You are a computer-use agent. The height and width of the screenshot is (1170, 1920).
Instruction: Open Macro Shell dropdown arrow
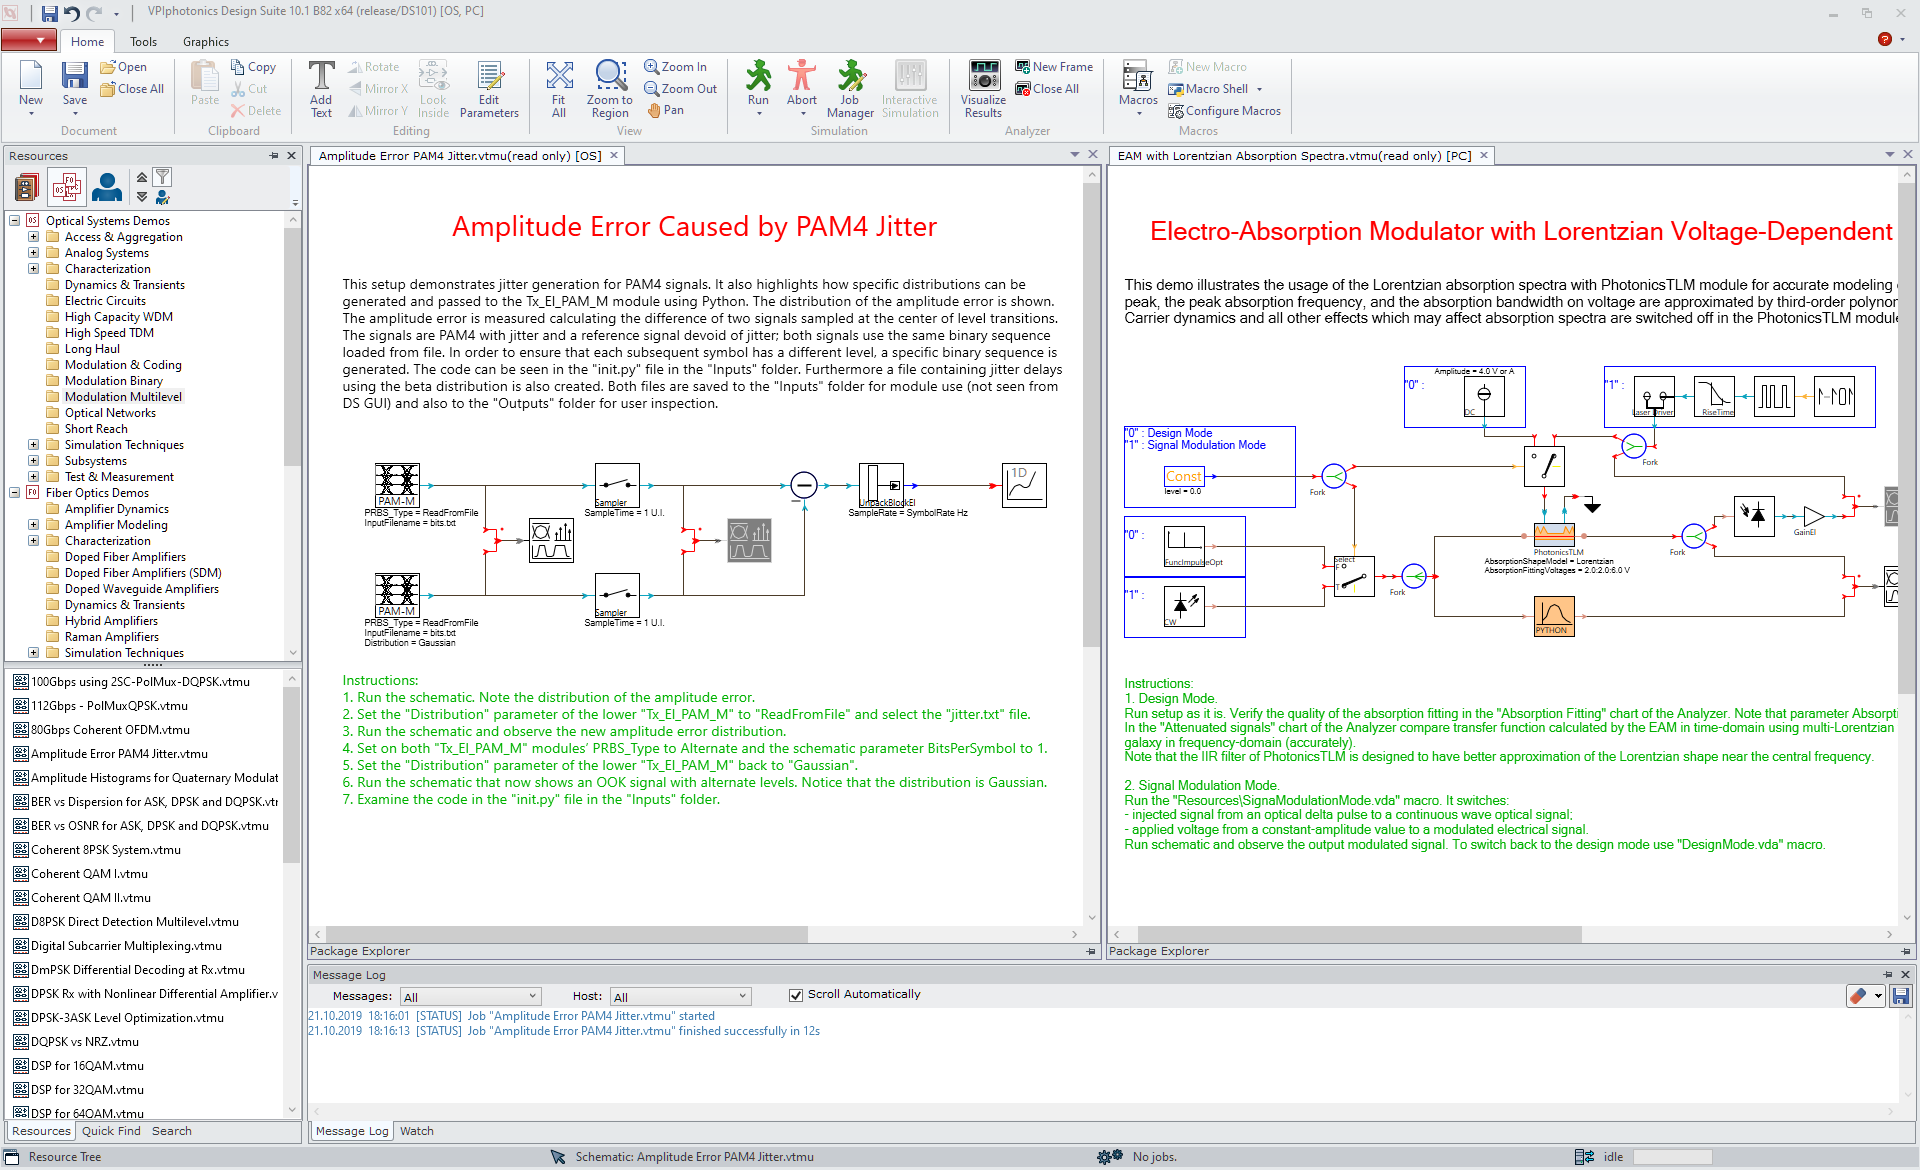[x=1259, y=89]
